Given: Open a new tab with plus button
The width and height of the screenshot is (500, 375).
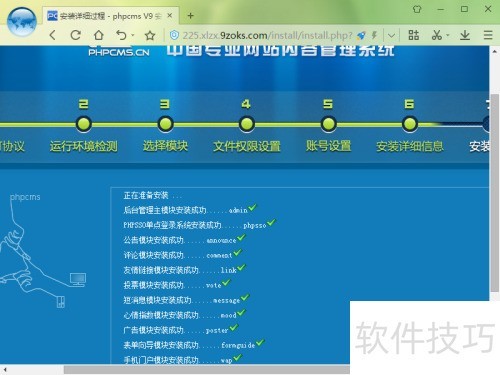Looking at the screenshot, I should 190,15.
